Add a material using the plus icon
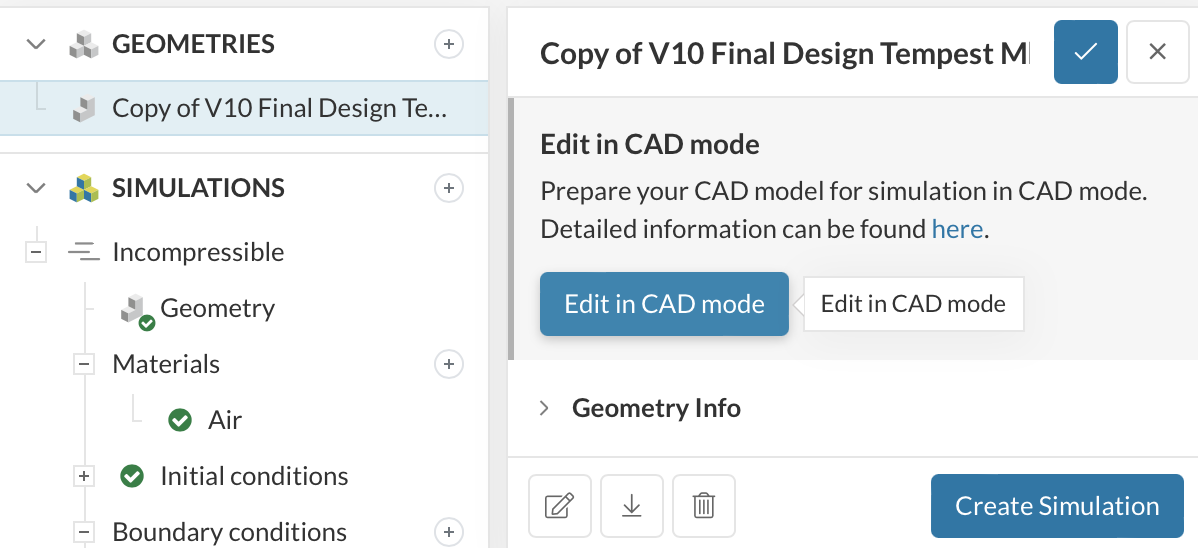The width and height of the screenshot is (1198, 548). click(x=449, y=364)
